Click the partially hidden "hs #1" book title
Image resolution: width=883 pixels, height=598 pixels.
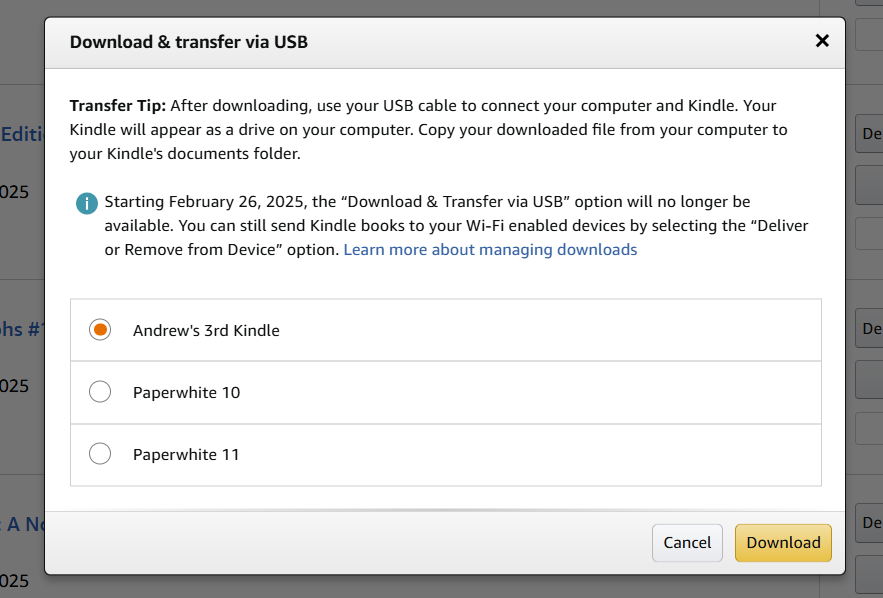pos(21,329)
